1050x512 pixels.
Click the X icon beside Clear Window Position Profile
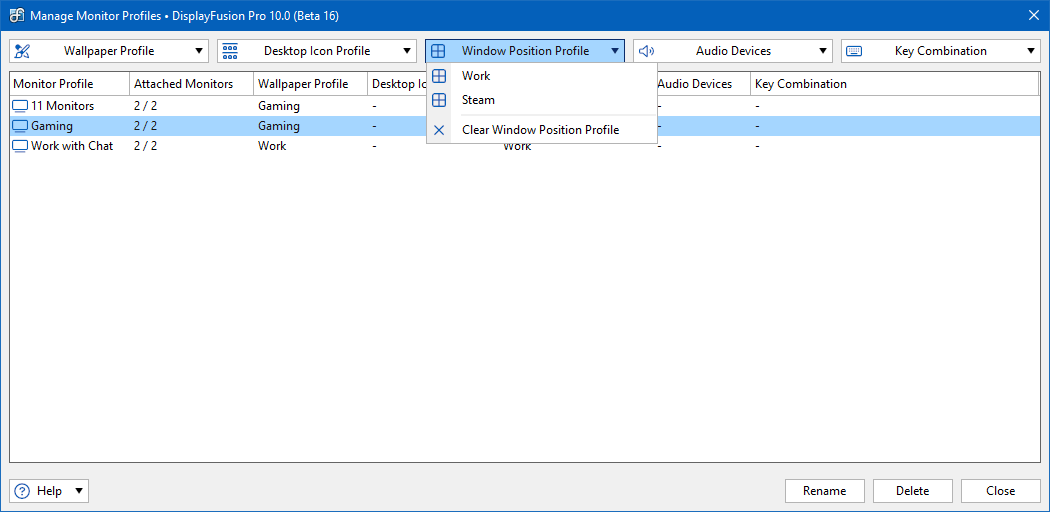(439, 130)
